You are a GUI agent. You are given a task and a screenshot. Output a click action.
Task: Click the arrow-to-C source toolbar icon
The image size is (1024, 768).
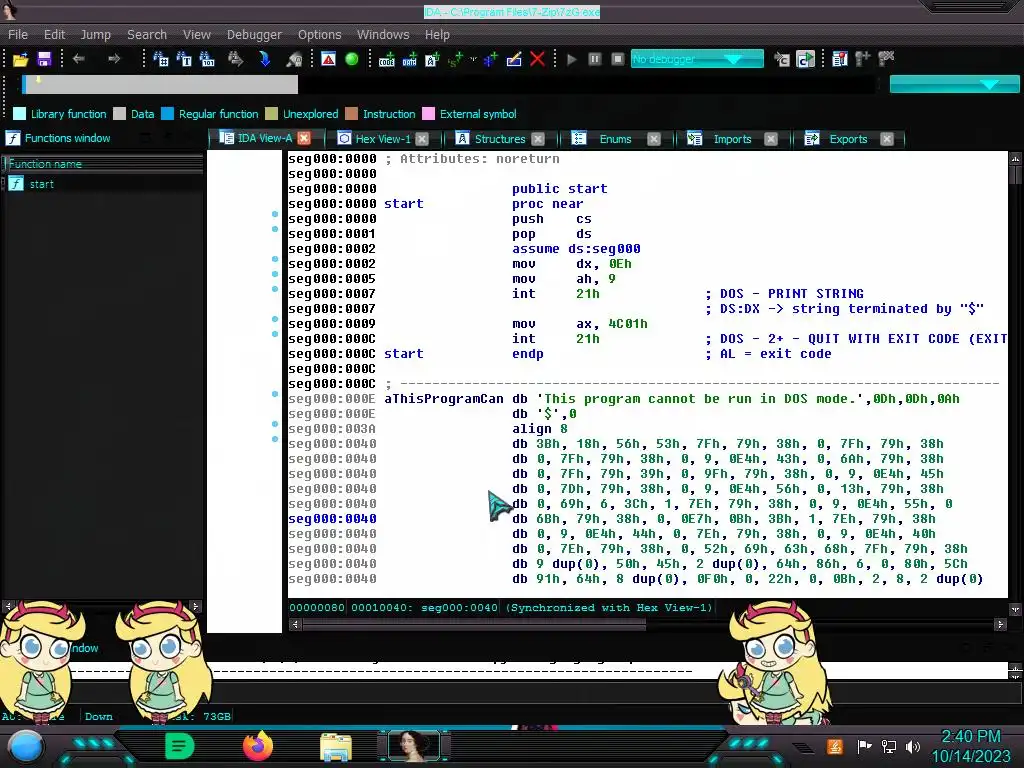pos(782,59)
